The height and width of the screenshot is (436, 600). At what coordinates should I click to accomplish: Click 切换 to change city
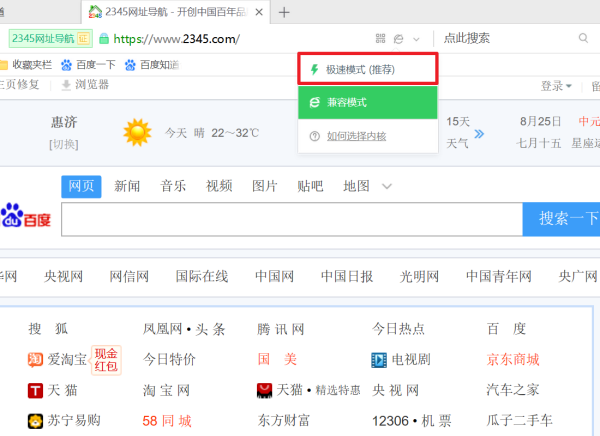pos(64,144)
